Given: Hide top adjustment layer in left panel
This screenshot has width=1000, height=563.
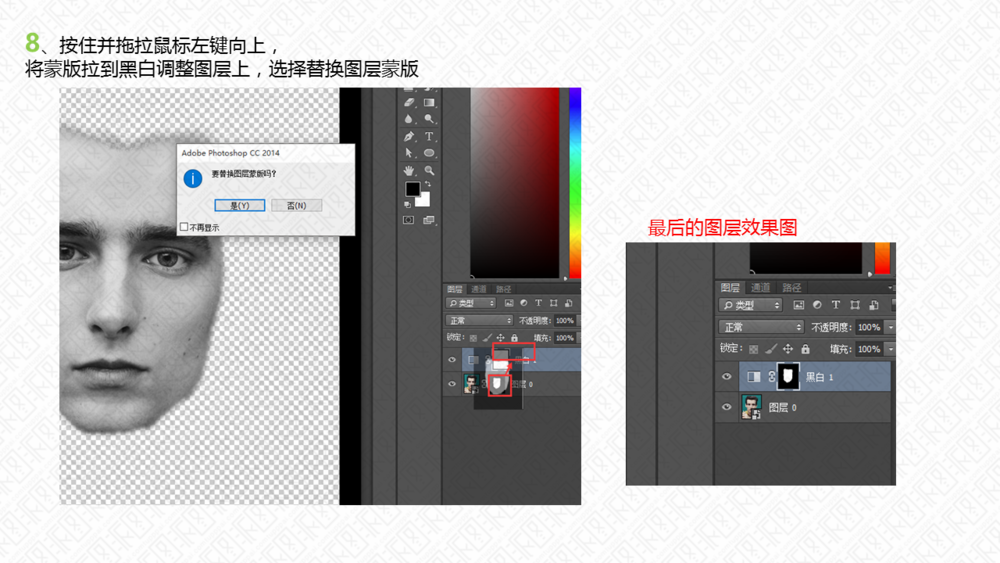Looking at the screenshot, I should pyautogui.click(x=452, y=360).
